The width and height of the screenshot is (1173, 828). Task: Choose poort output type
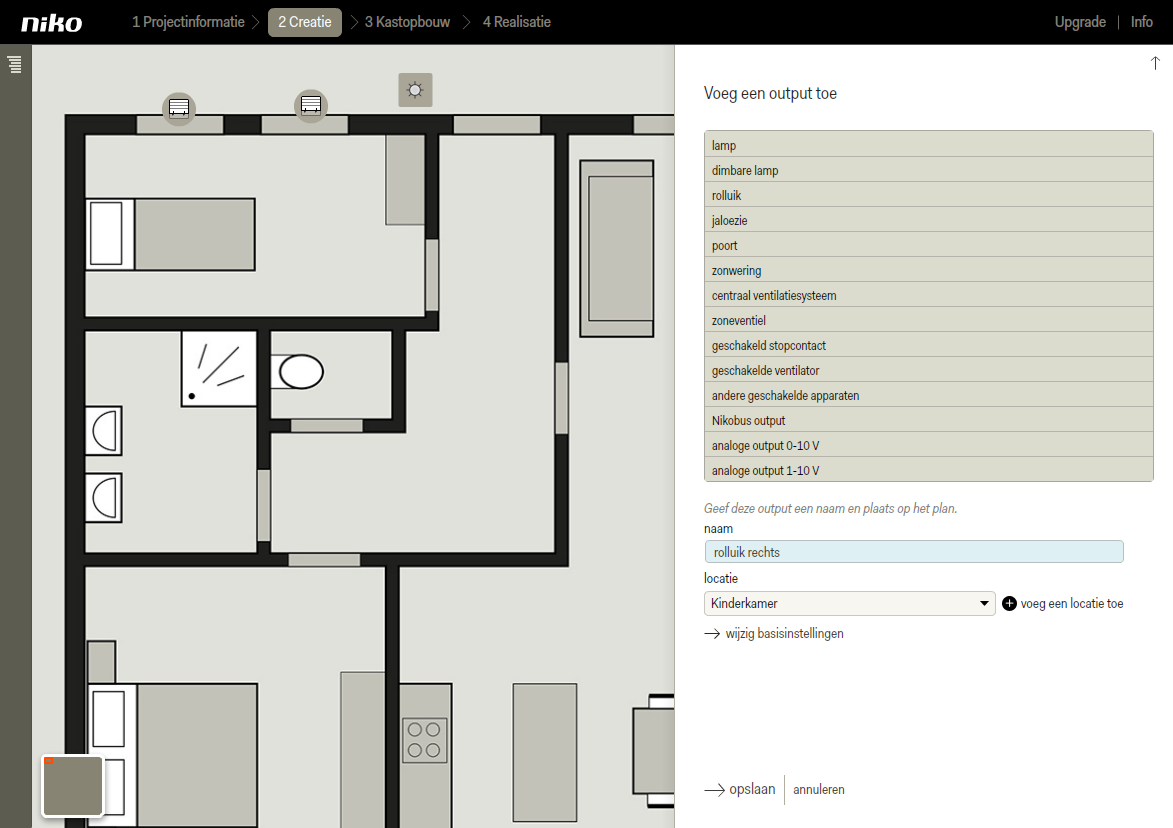click(x=928, y=245)
